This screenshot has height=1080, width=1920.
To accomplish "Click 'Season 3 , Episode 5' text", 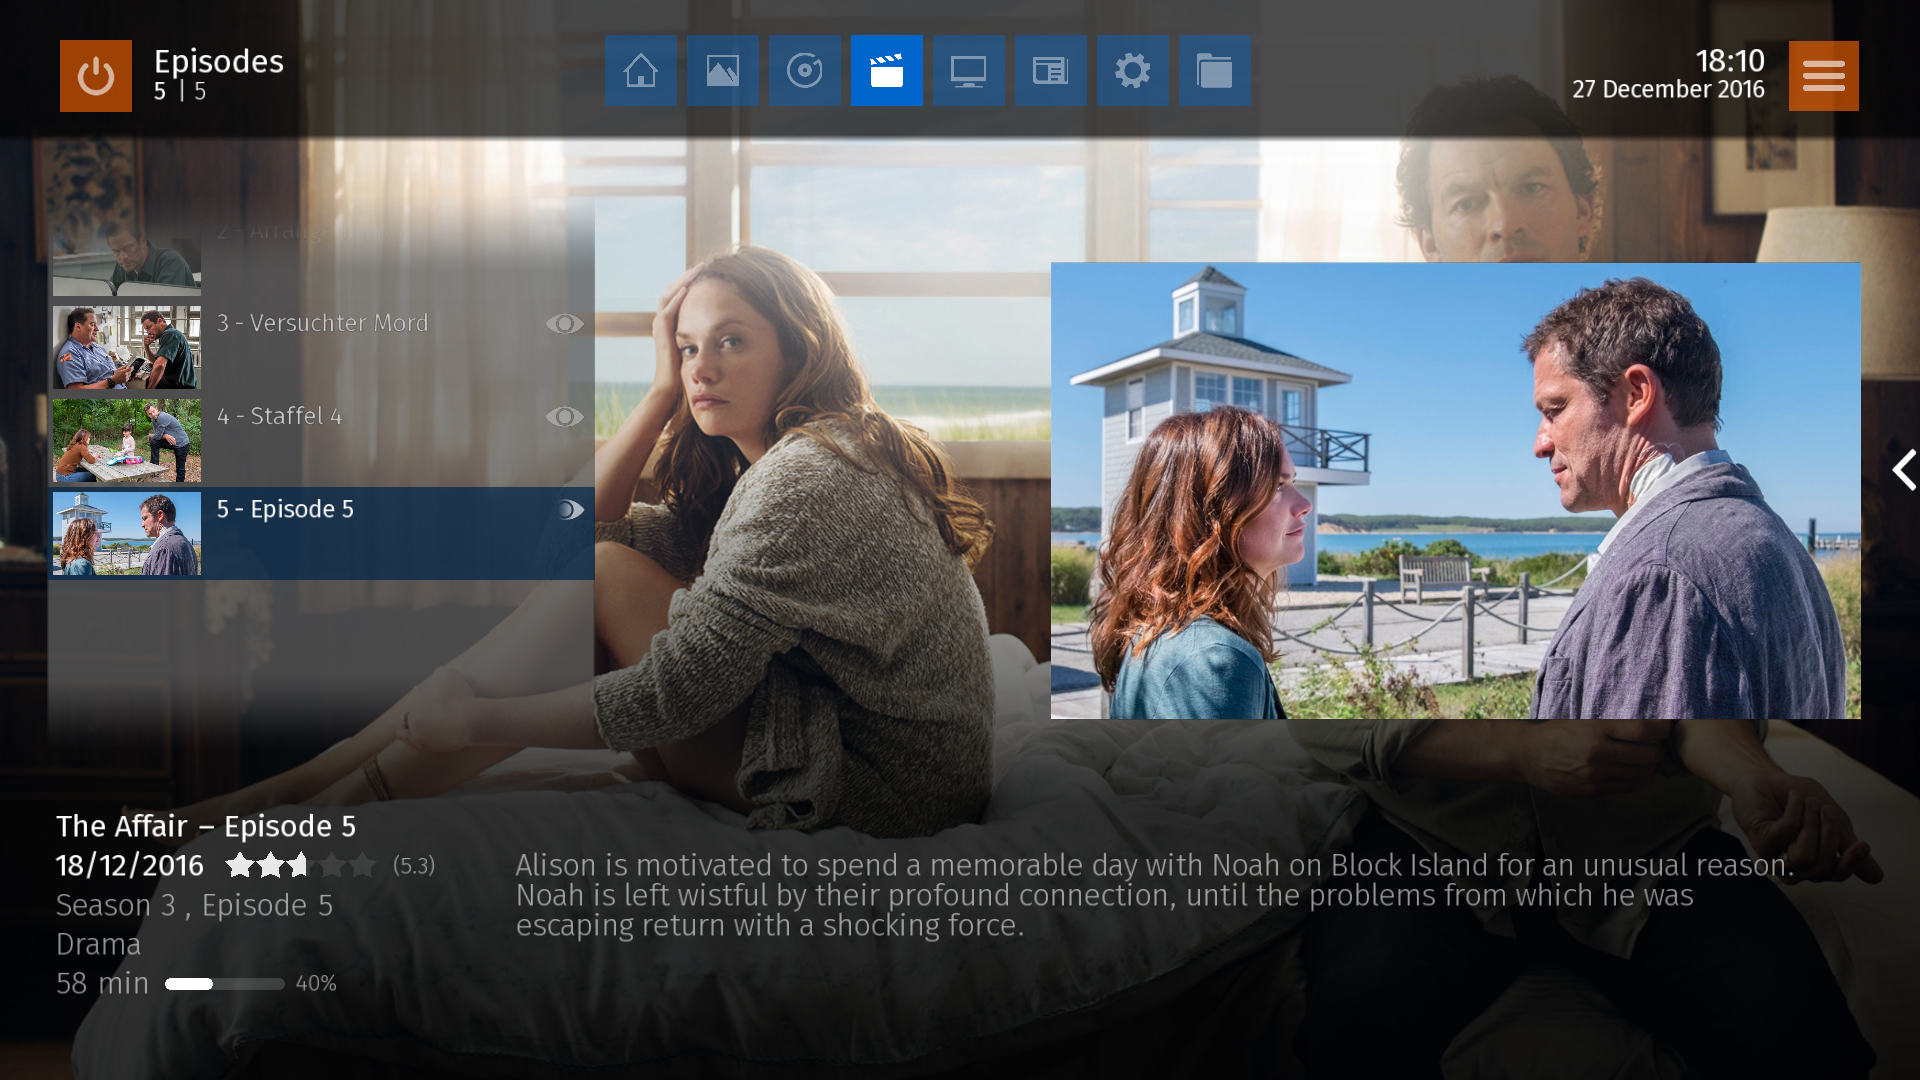I will point(195,905).
